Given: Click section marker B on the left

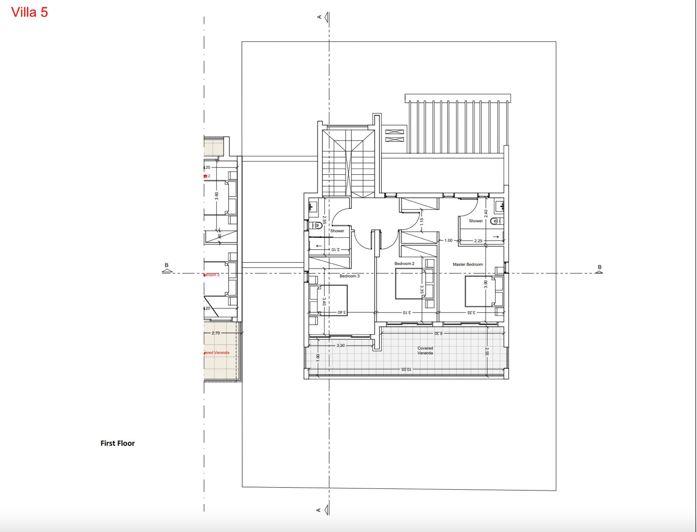Looking at the screenshot, I should coord(166,268).
